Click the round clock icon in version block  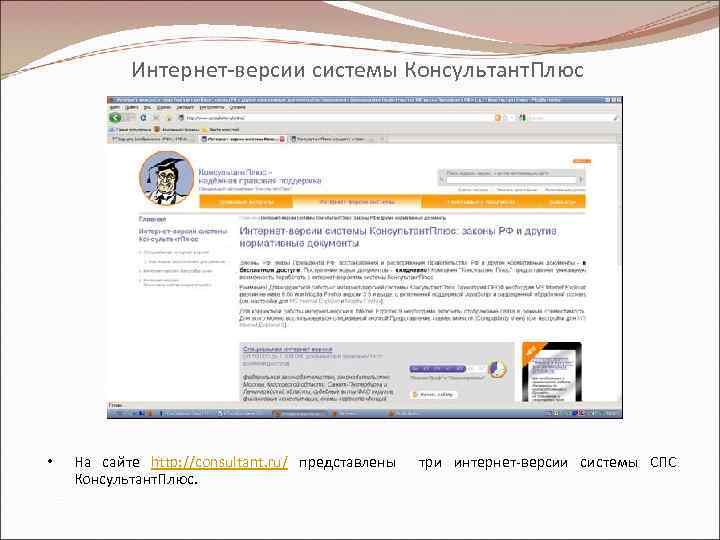point(496,369)
